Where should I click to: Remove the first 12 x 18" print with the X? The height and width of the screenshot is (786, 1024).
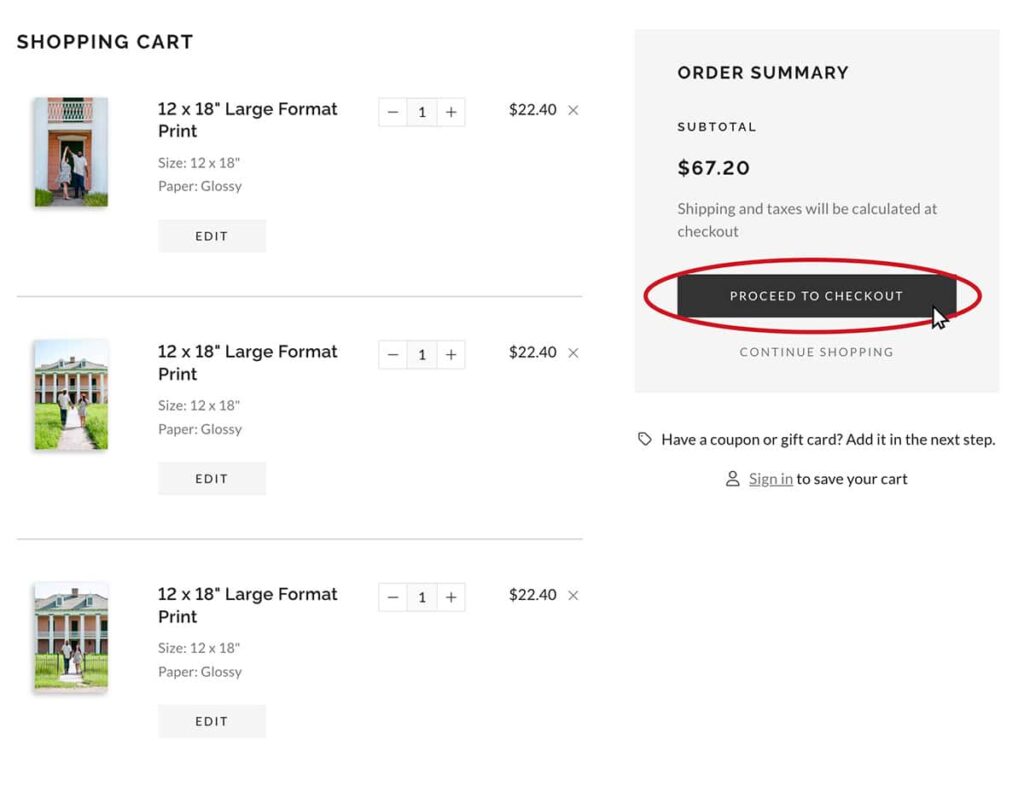[573, 110]
